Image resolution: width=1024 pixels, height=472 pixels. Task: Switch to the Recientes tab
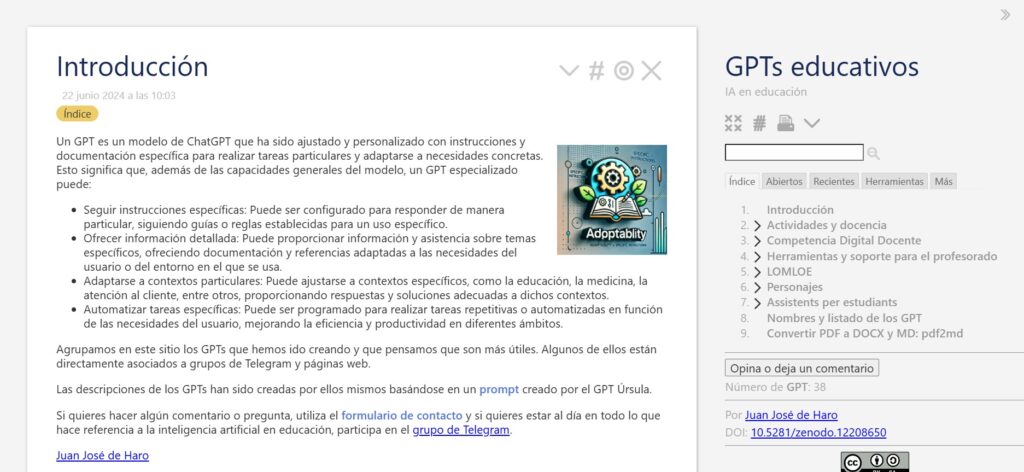point(833,181)
